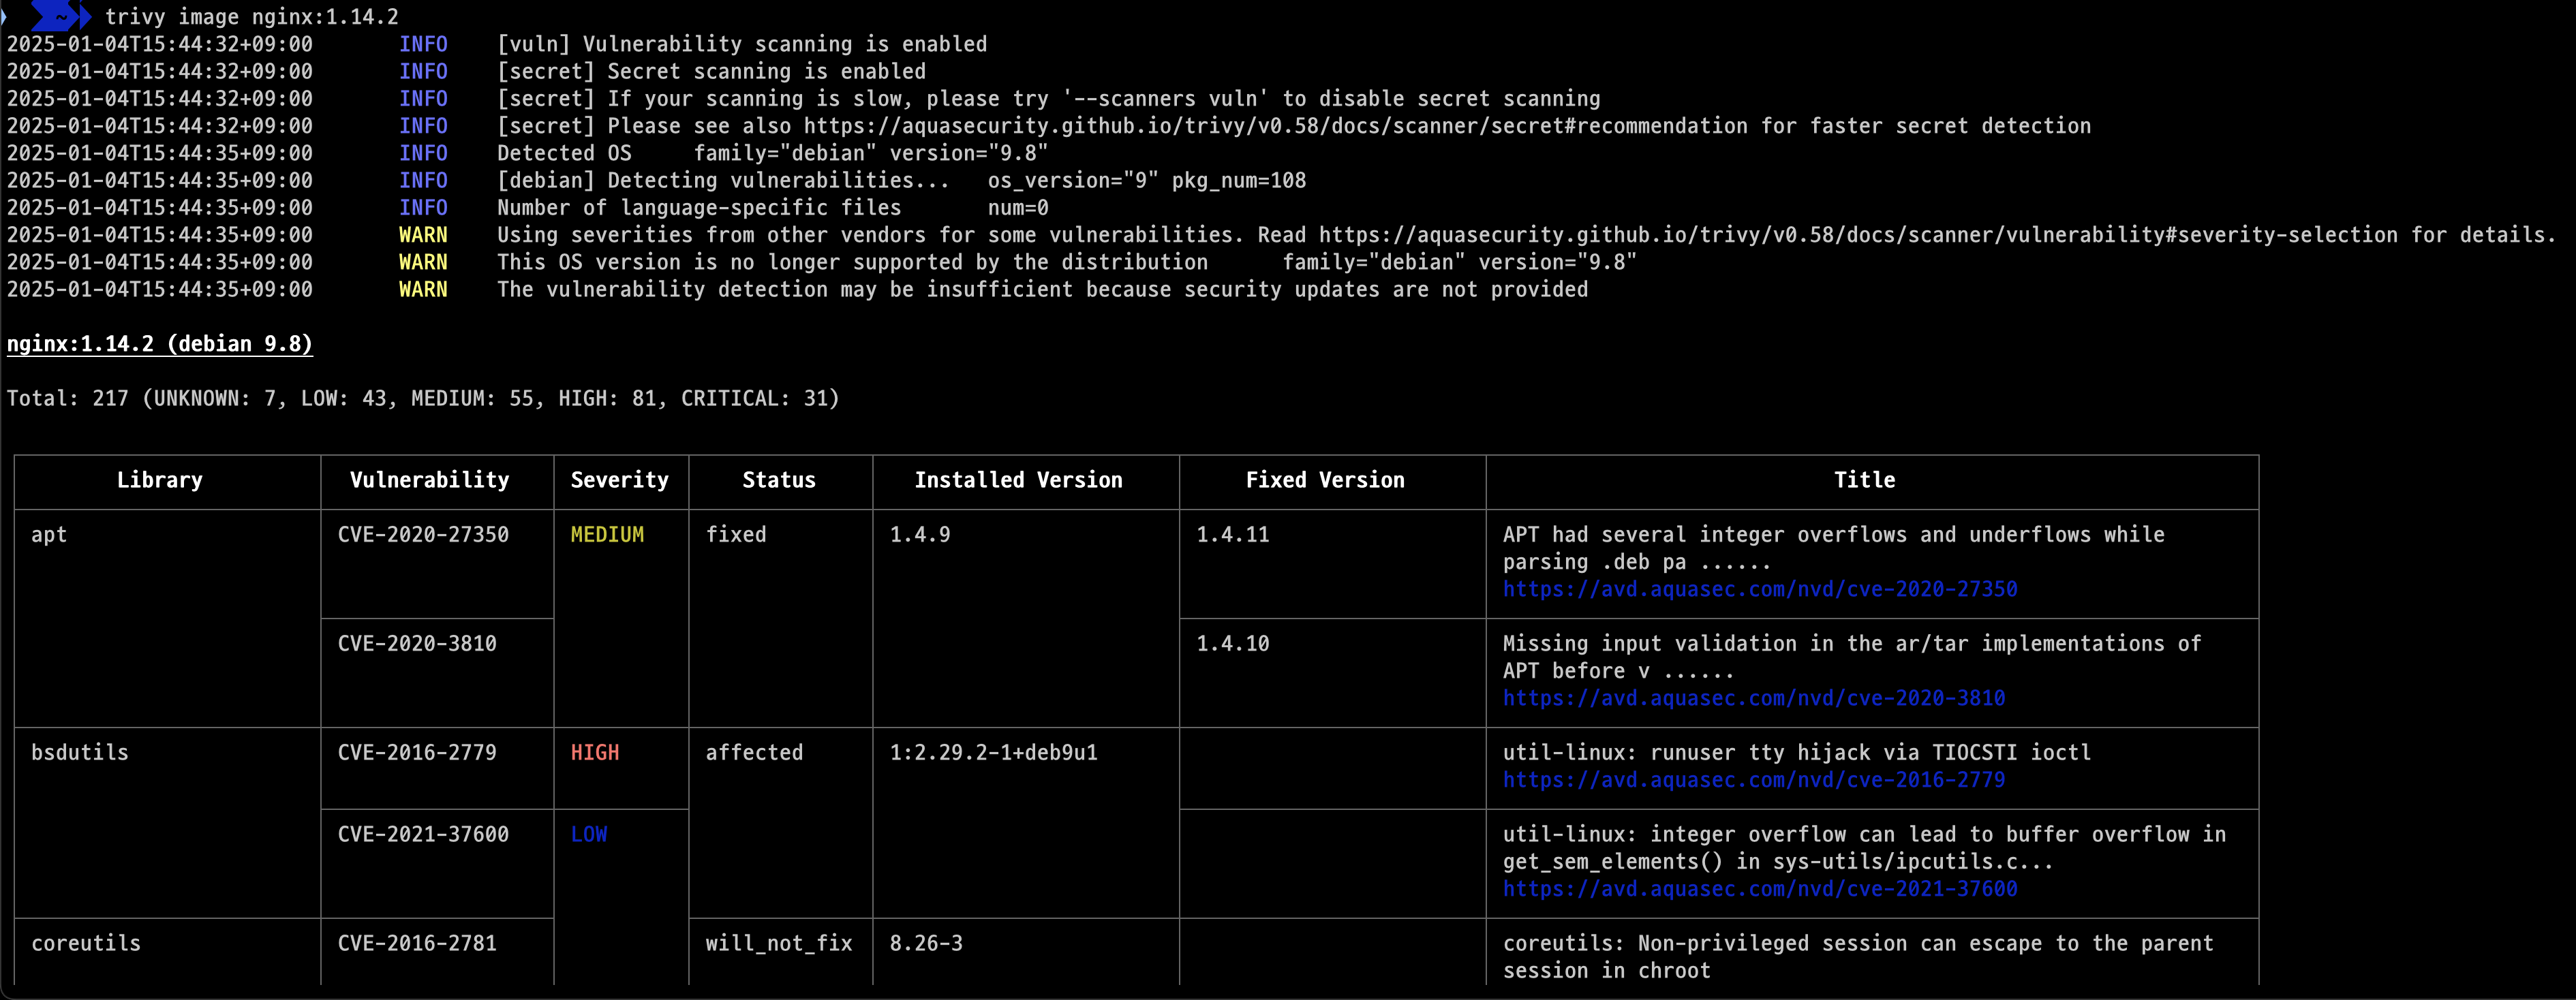The height and width of the screenshot is (1000, 2576).
Task: Click the Severity column header
Action: pos(620,480)
